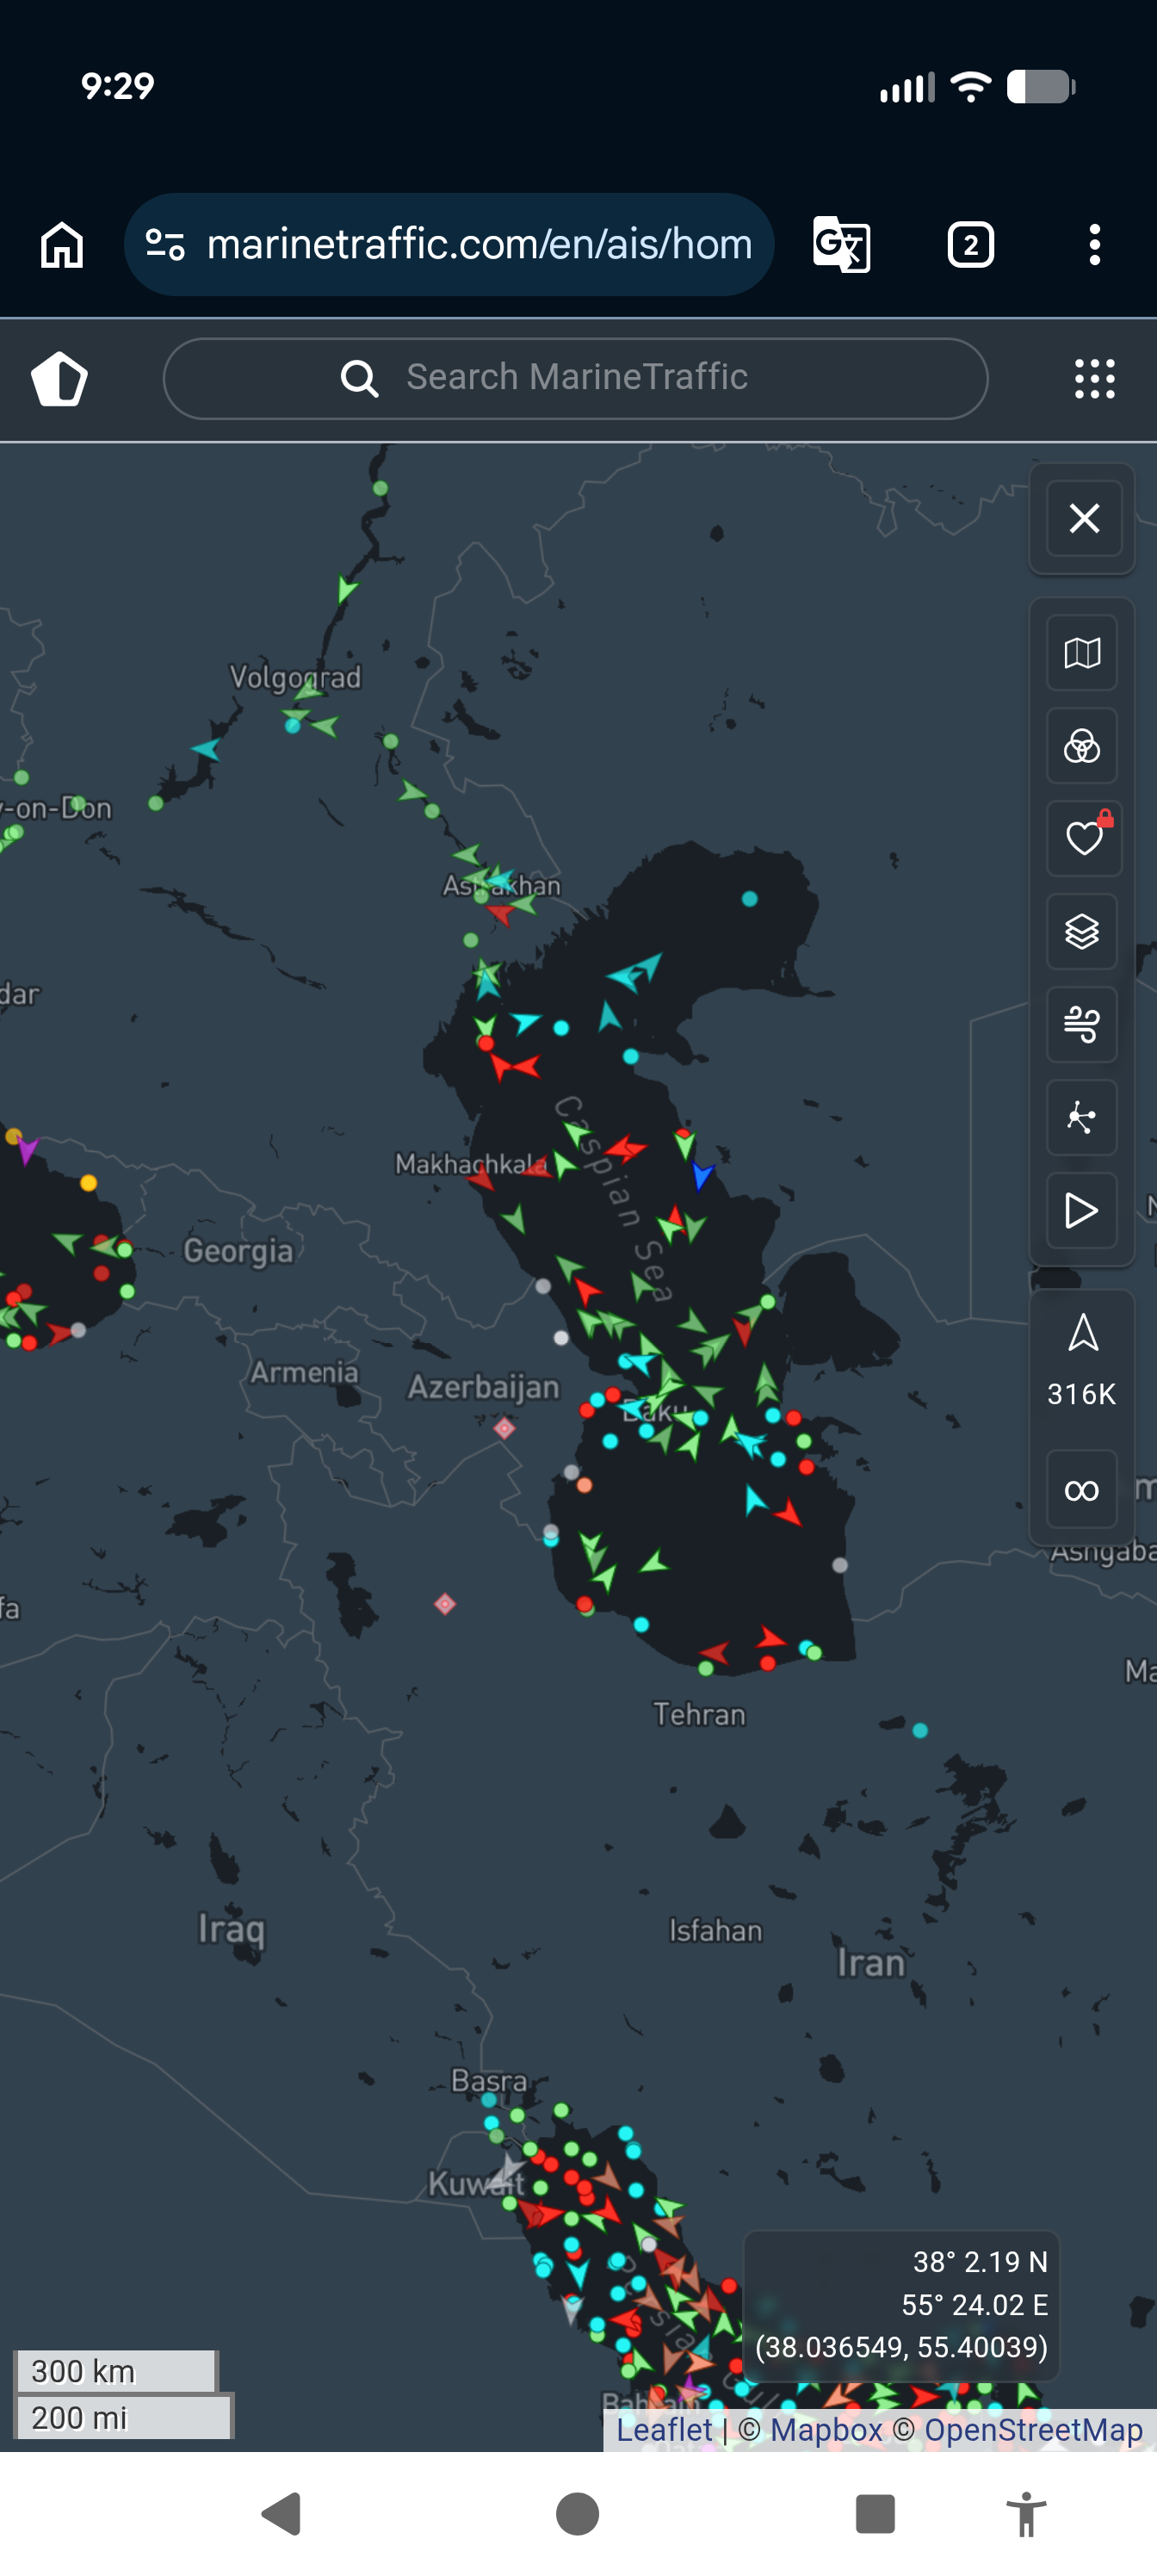Select the purple vessel marker in Black Sea
The height and width of the screenshot is (2576, 1157).
click(28, 1150)
